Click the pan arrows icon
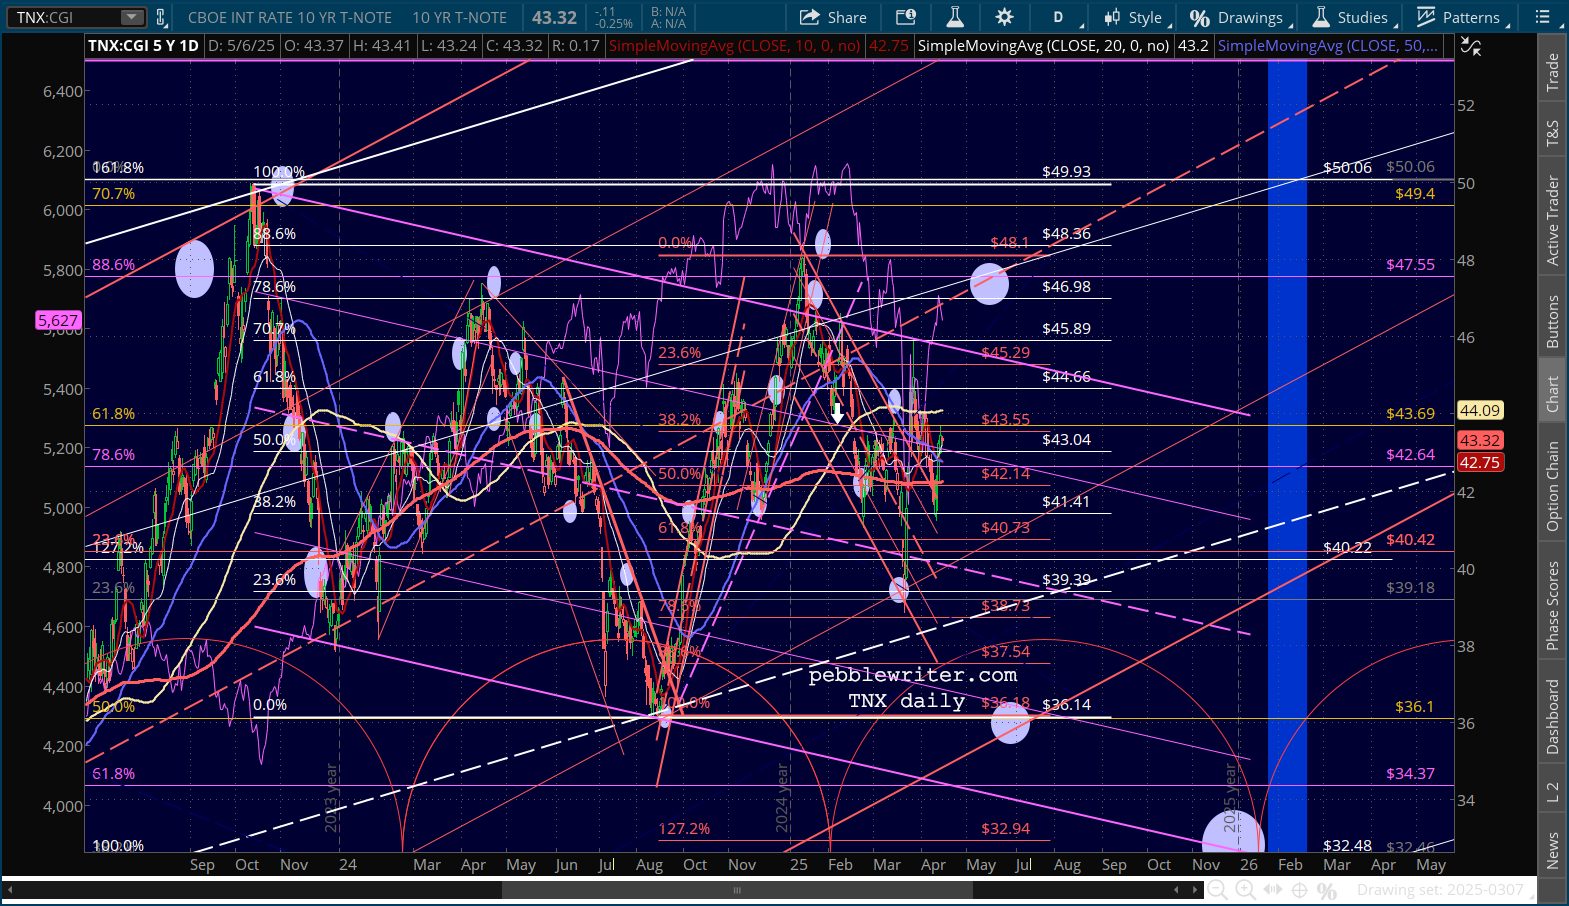 [1272, 890]
